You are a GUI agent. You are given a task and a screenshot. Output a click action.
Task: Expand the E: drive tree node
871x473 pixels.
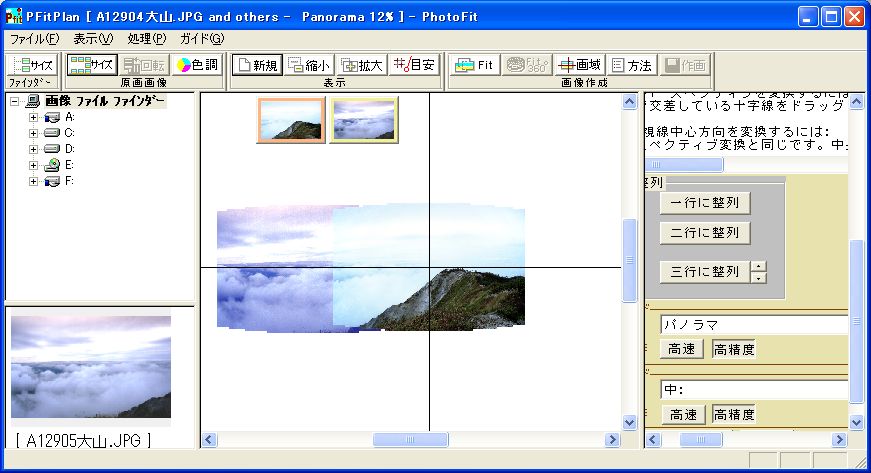(33, 165)
